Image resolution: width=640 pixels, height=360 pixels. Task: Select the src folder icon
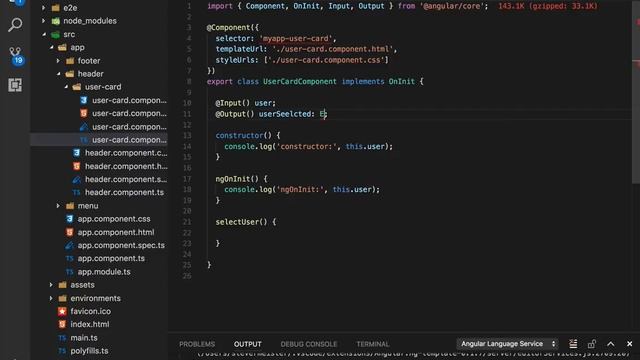point(56,34)
